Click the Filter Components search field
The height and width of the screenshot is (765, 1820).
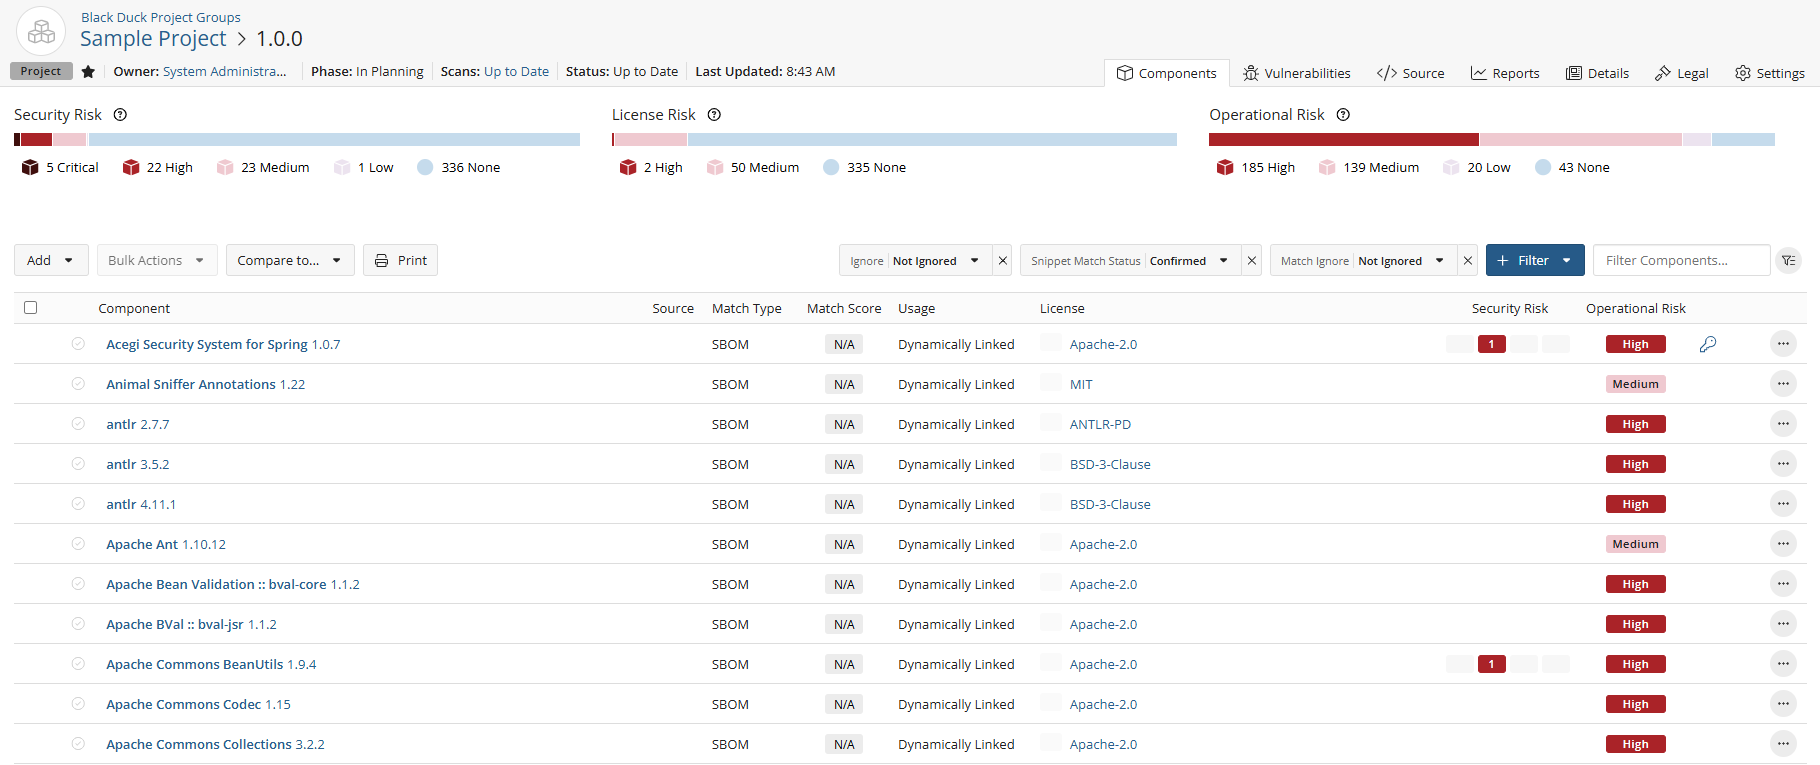1680,261
